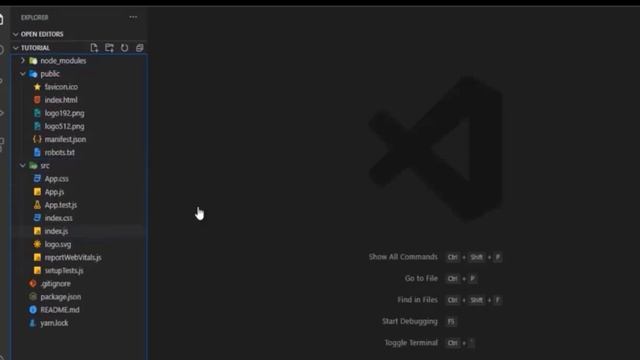Viewport: 640px width, 360px height.
Task: Collapse the public folder chevron
Action: (x=23, y=74)
